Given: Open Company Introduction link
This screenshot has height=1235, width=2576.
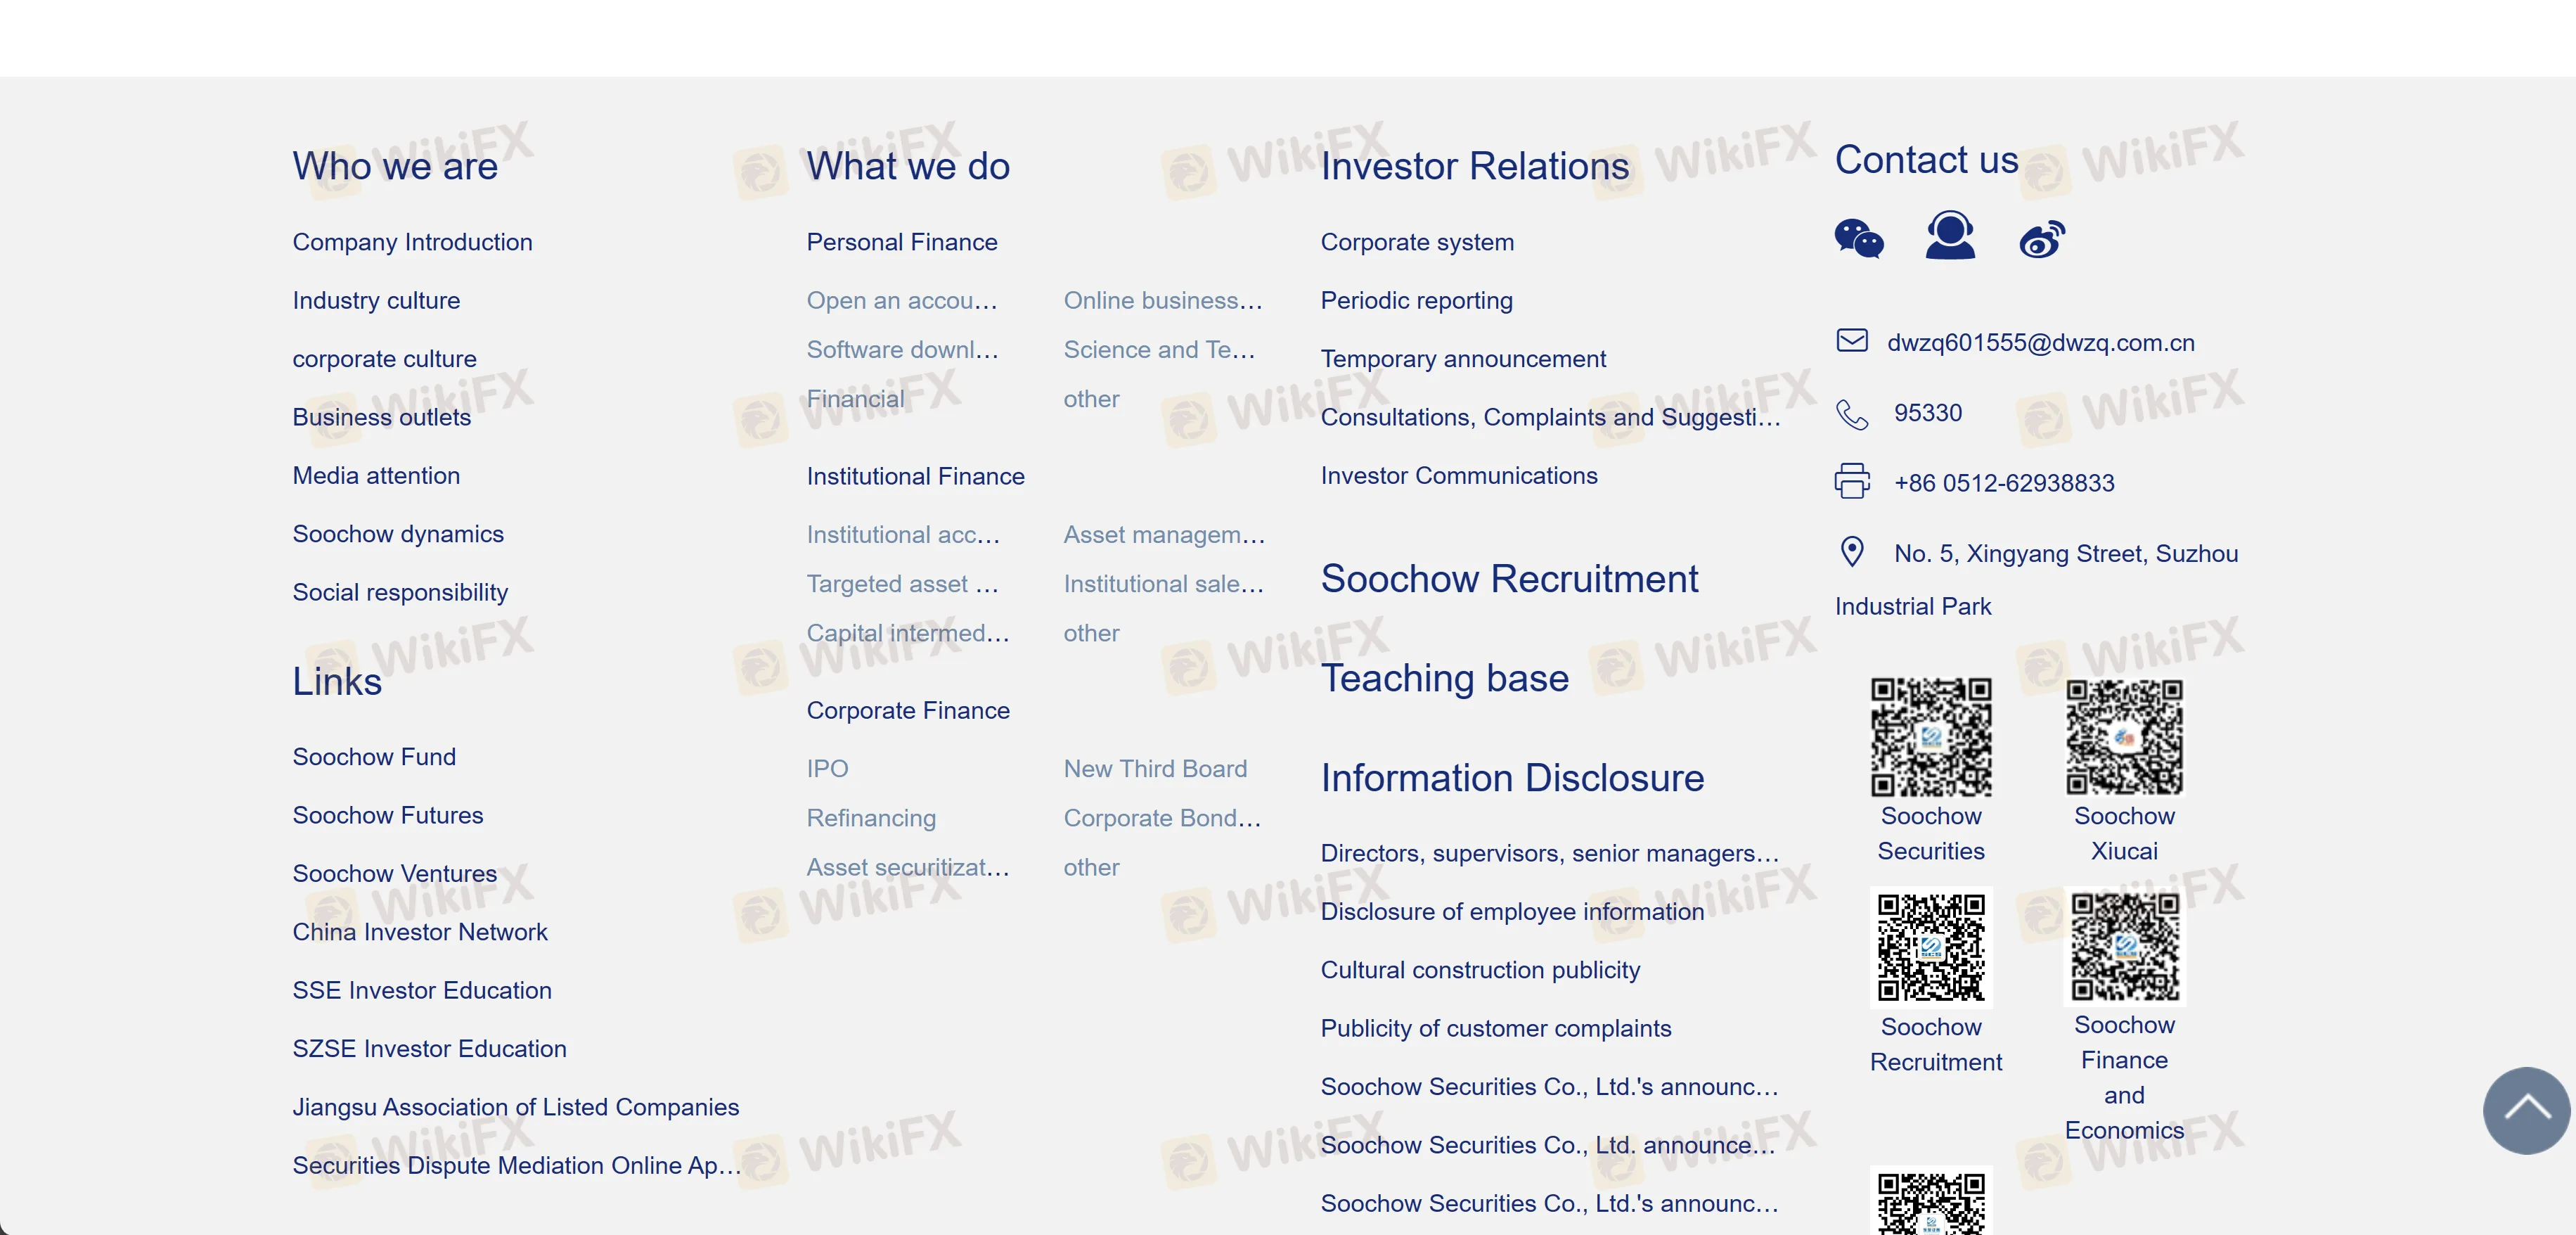Looking at the screenshot, I should [x=412, y=242].
